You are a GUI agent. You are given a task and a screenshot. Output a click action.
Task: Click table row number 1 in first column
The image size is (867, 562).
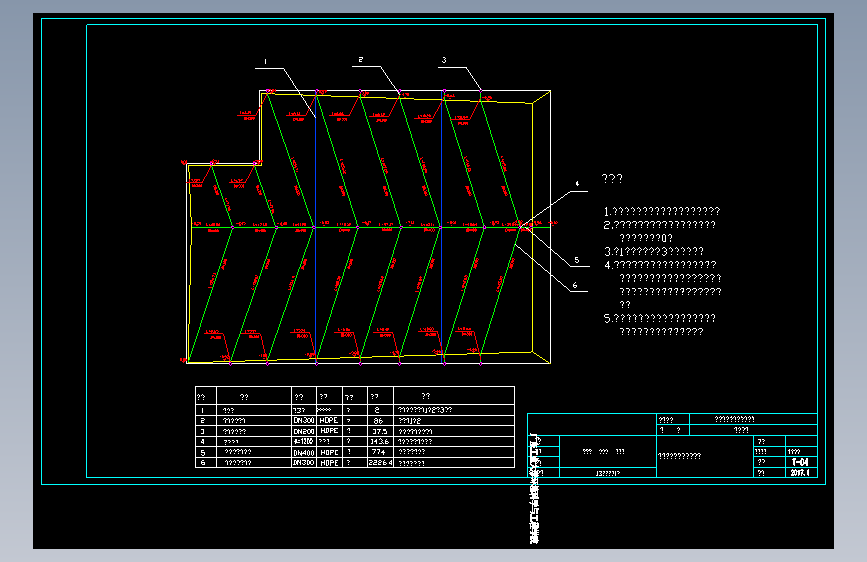click(203, 410)
